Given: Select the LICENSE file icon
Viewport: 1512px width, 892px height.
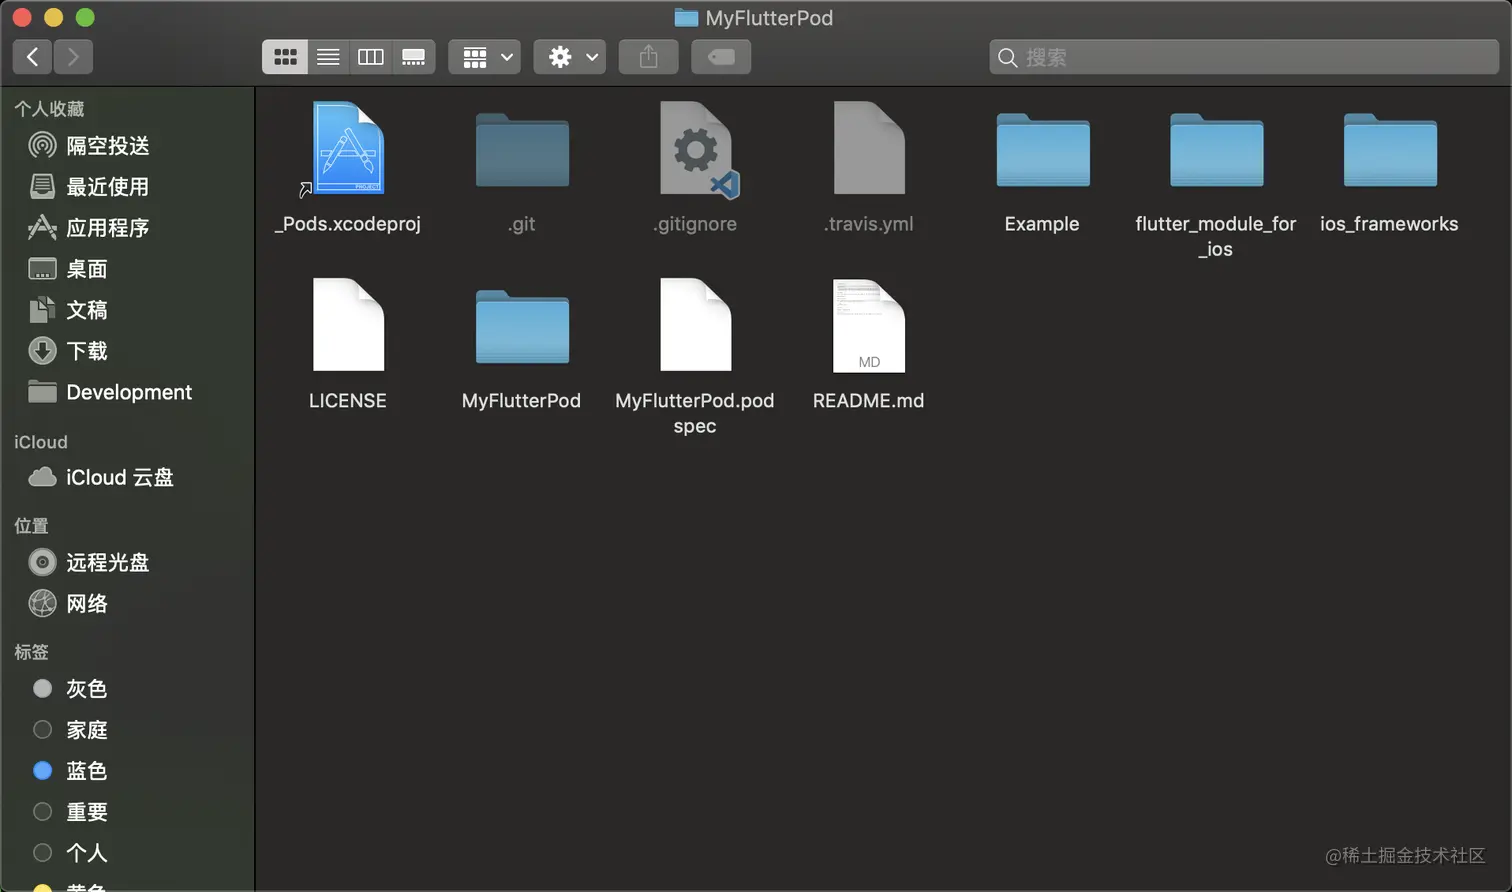Looking at the screenshot, I should (348, 325).
